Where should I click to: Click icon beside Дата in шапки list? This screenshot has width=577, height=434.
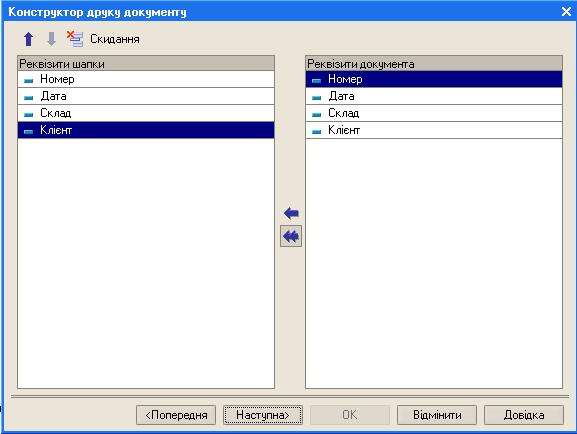[x=28, y=97]
